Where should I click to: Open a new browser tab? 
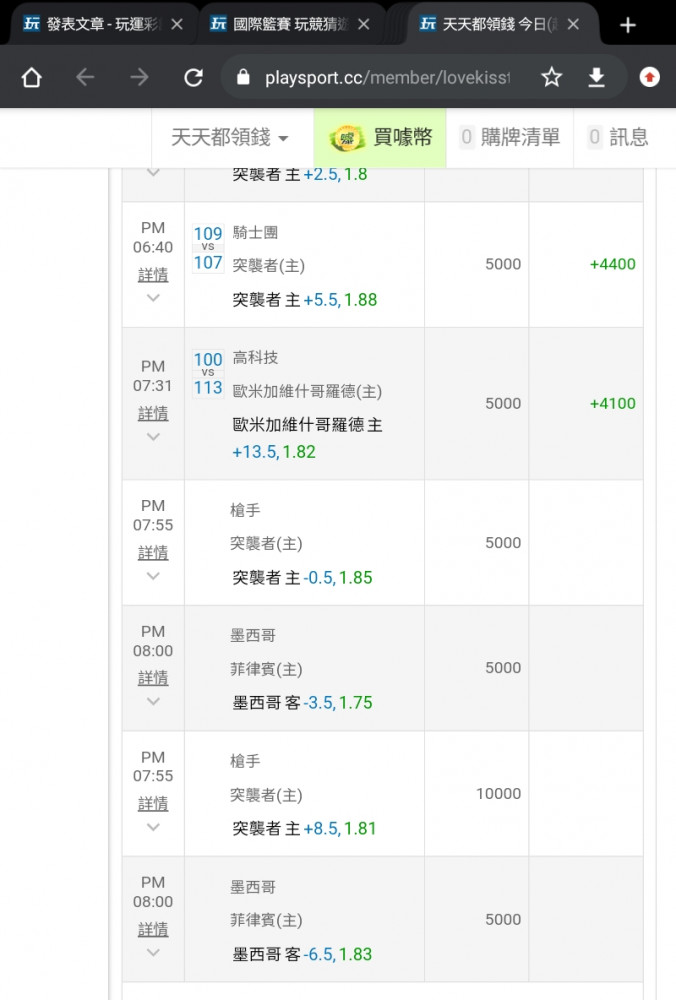pyautogui.click(x=628, y=25)
